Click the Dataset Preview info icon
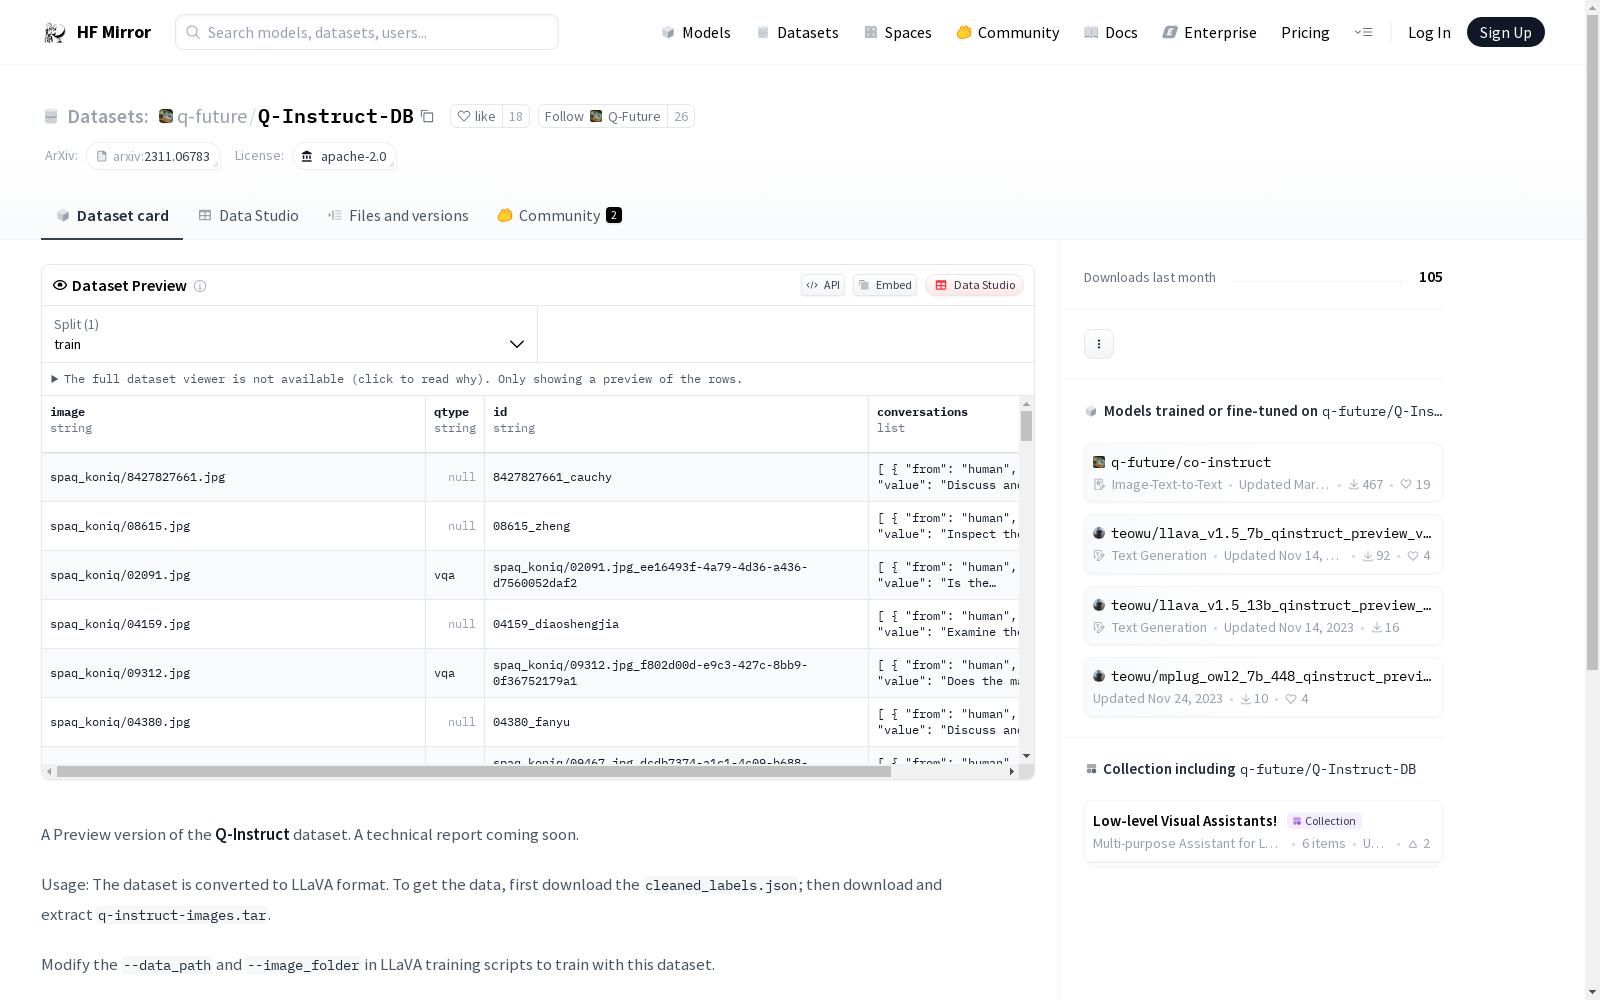Image resolution: width=1600 pixels, height=1000 pixels. point(200,286)
